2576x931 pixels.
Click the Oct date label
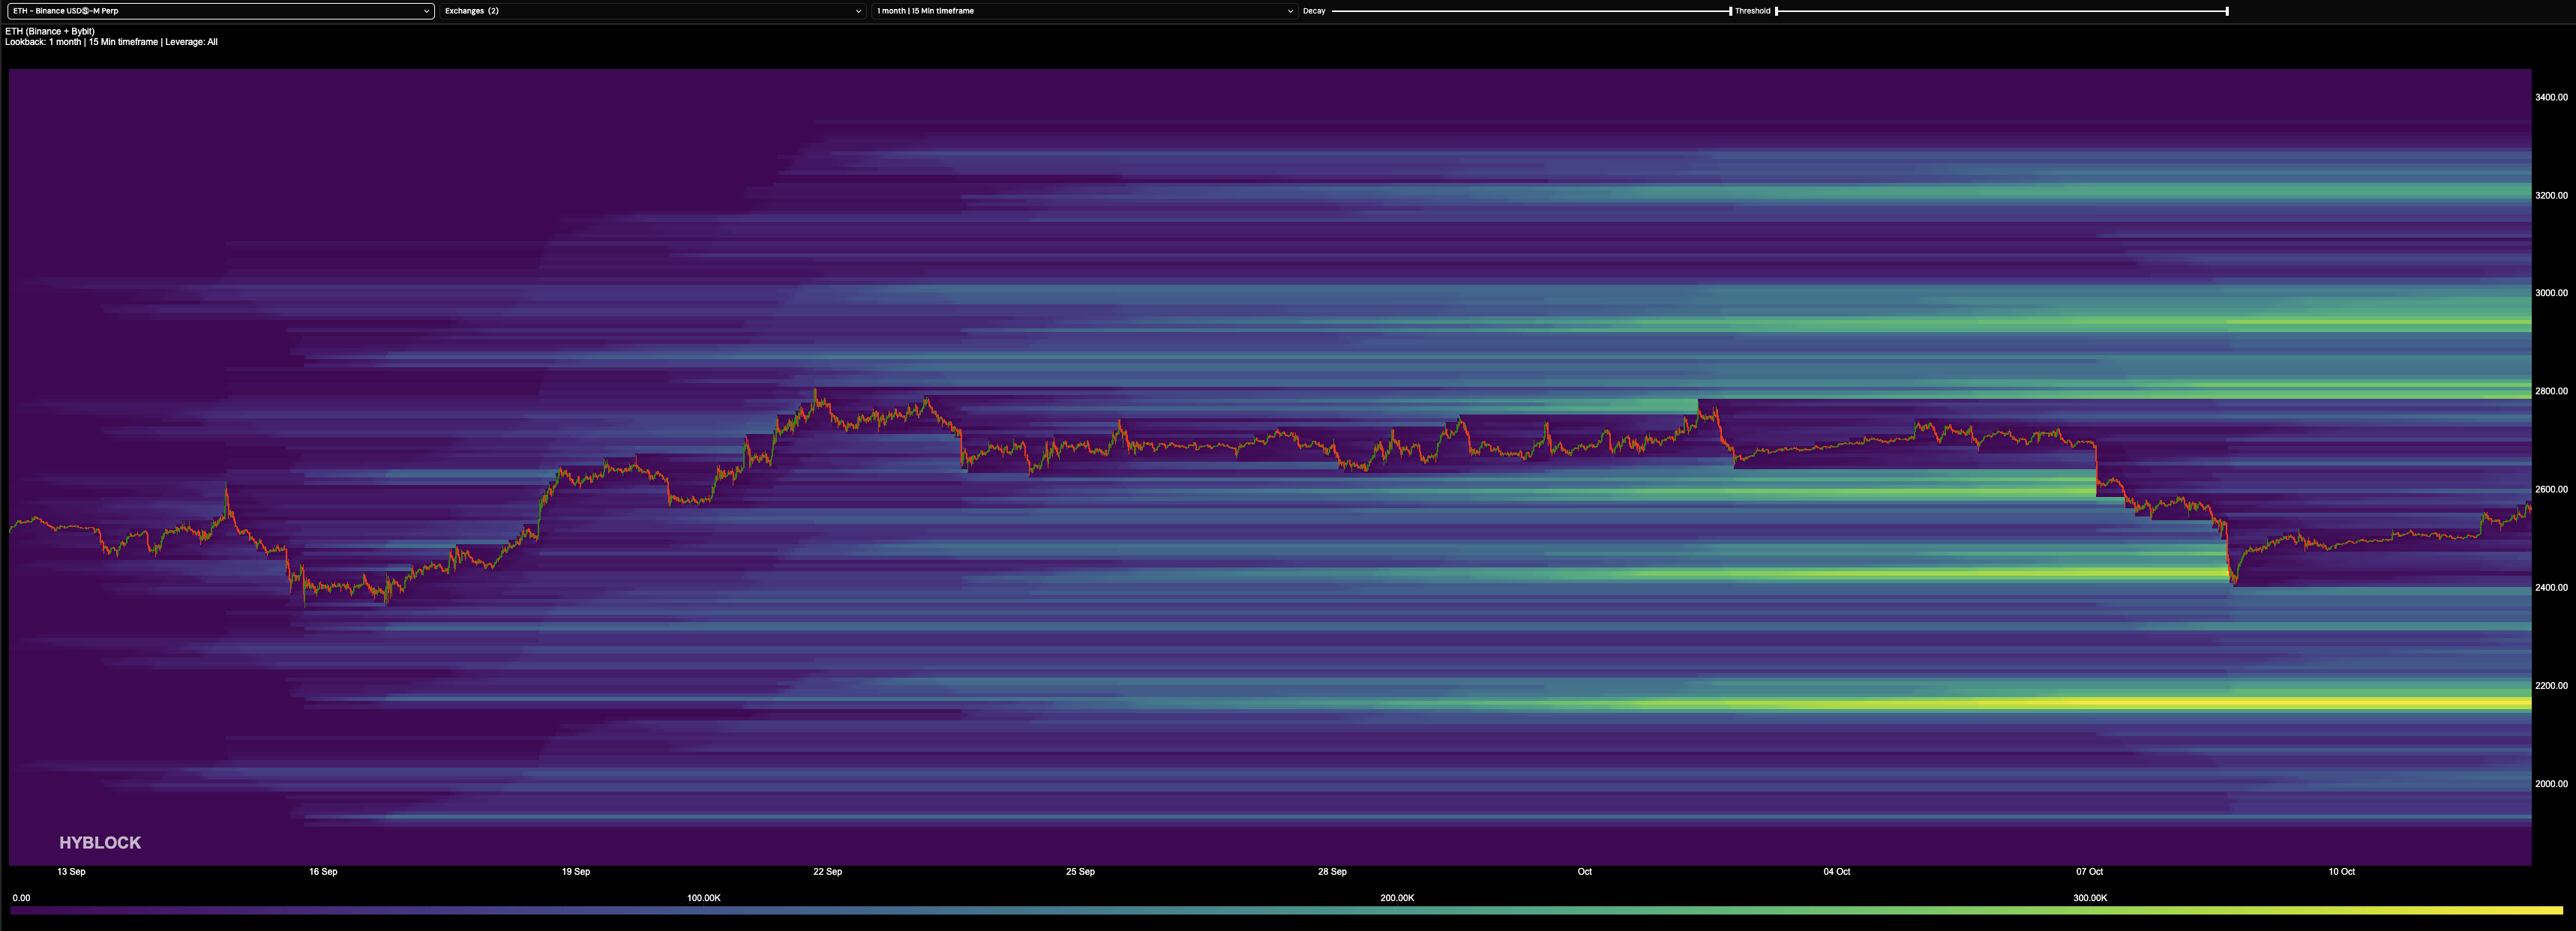[x=1585, y=872]
